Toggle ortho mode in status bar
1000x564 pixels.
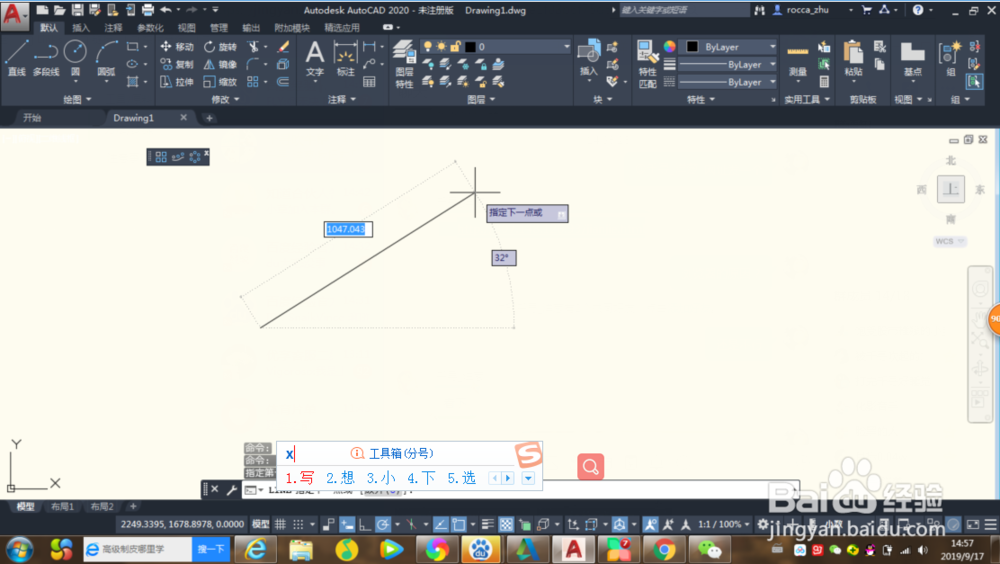[365, 524]
